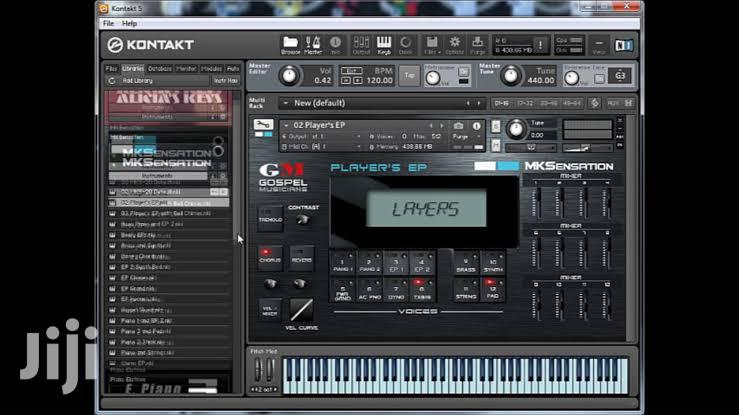Click the View minimize icon
Viewport: 739px width, 415px height.
point(599,45)
